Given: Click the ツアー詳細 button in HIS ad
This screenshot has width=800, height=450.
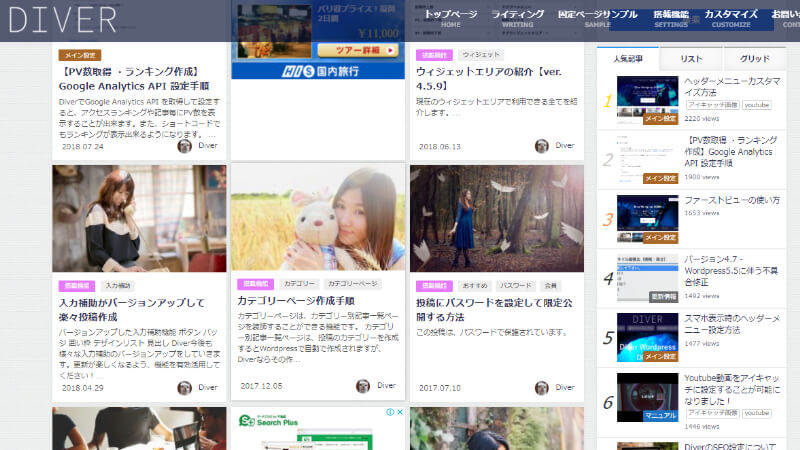Looking at the screenshot, I should [x=358, y=50].
